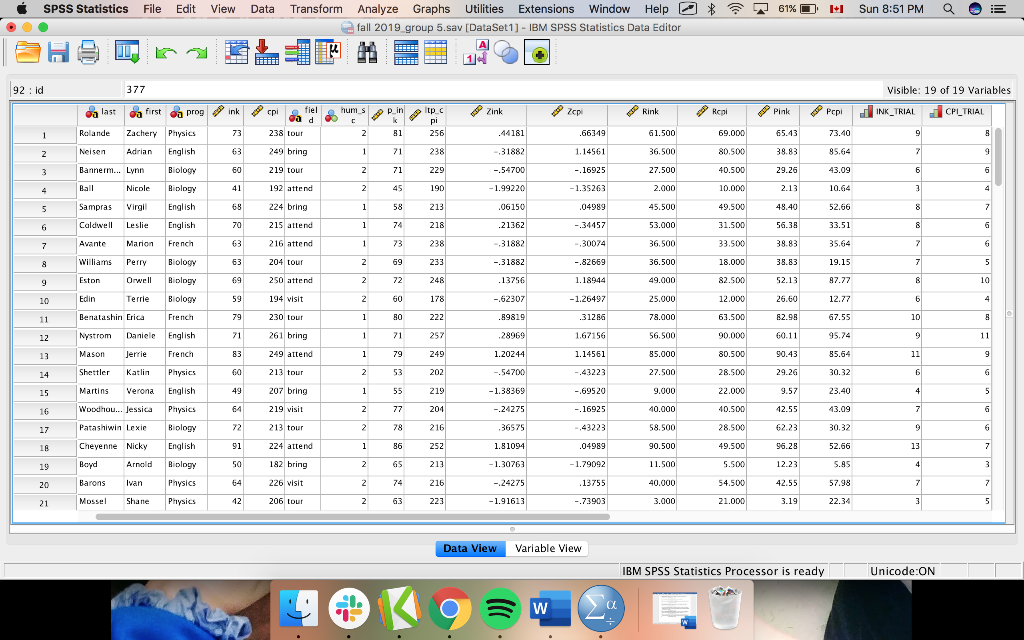The image size is (1024, 640).
Task: Open the Word document icon in dock
Action: tap(674, 609)
